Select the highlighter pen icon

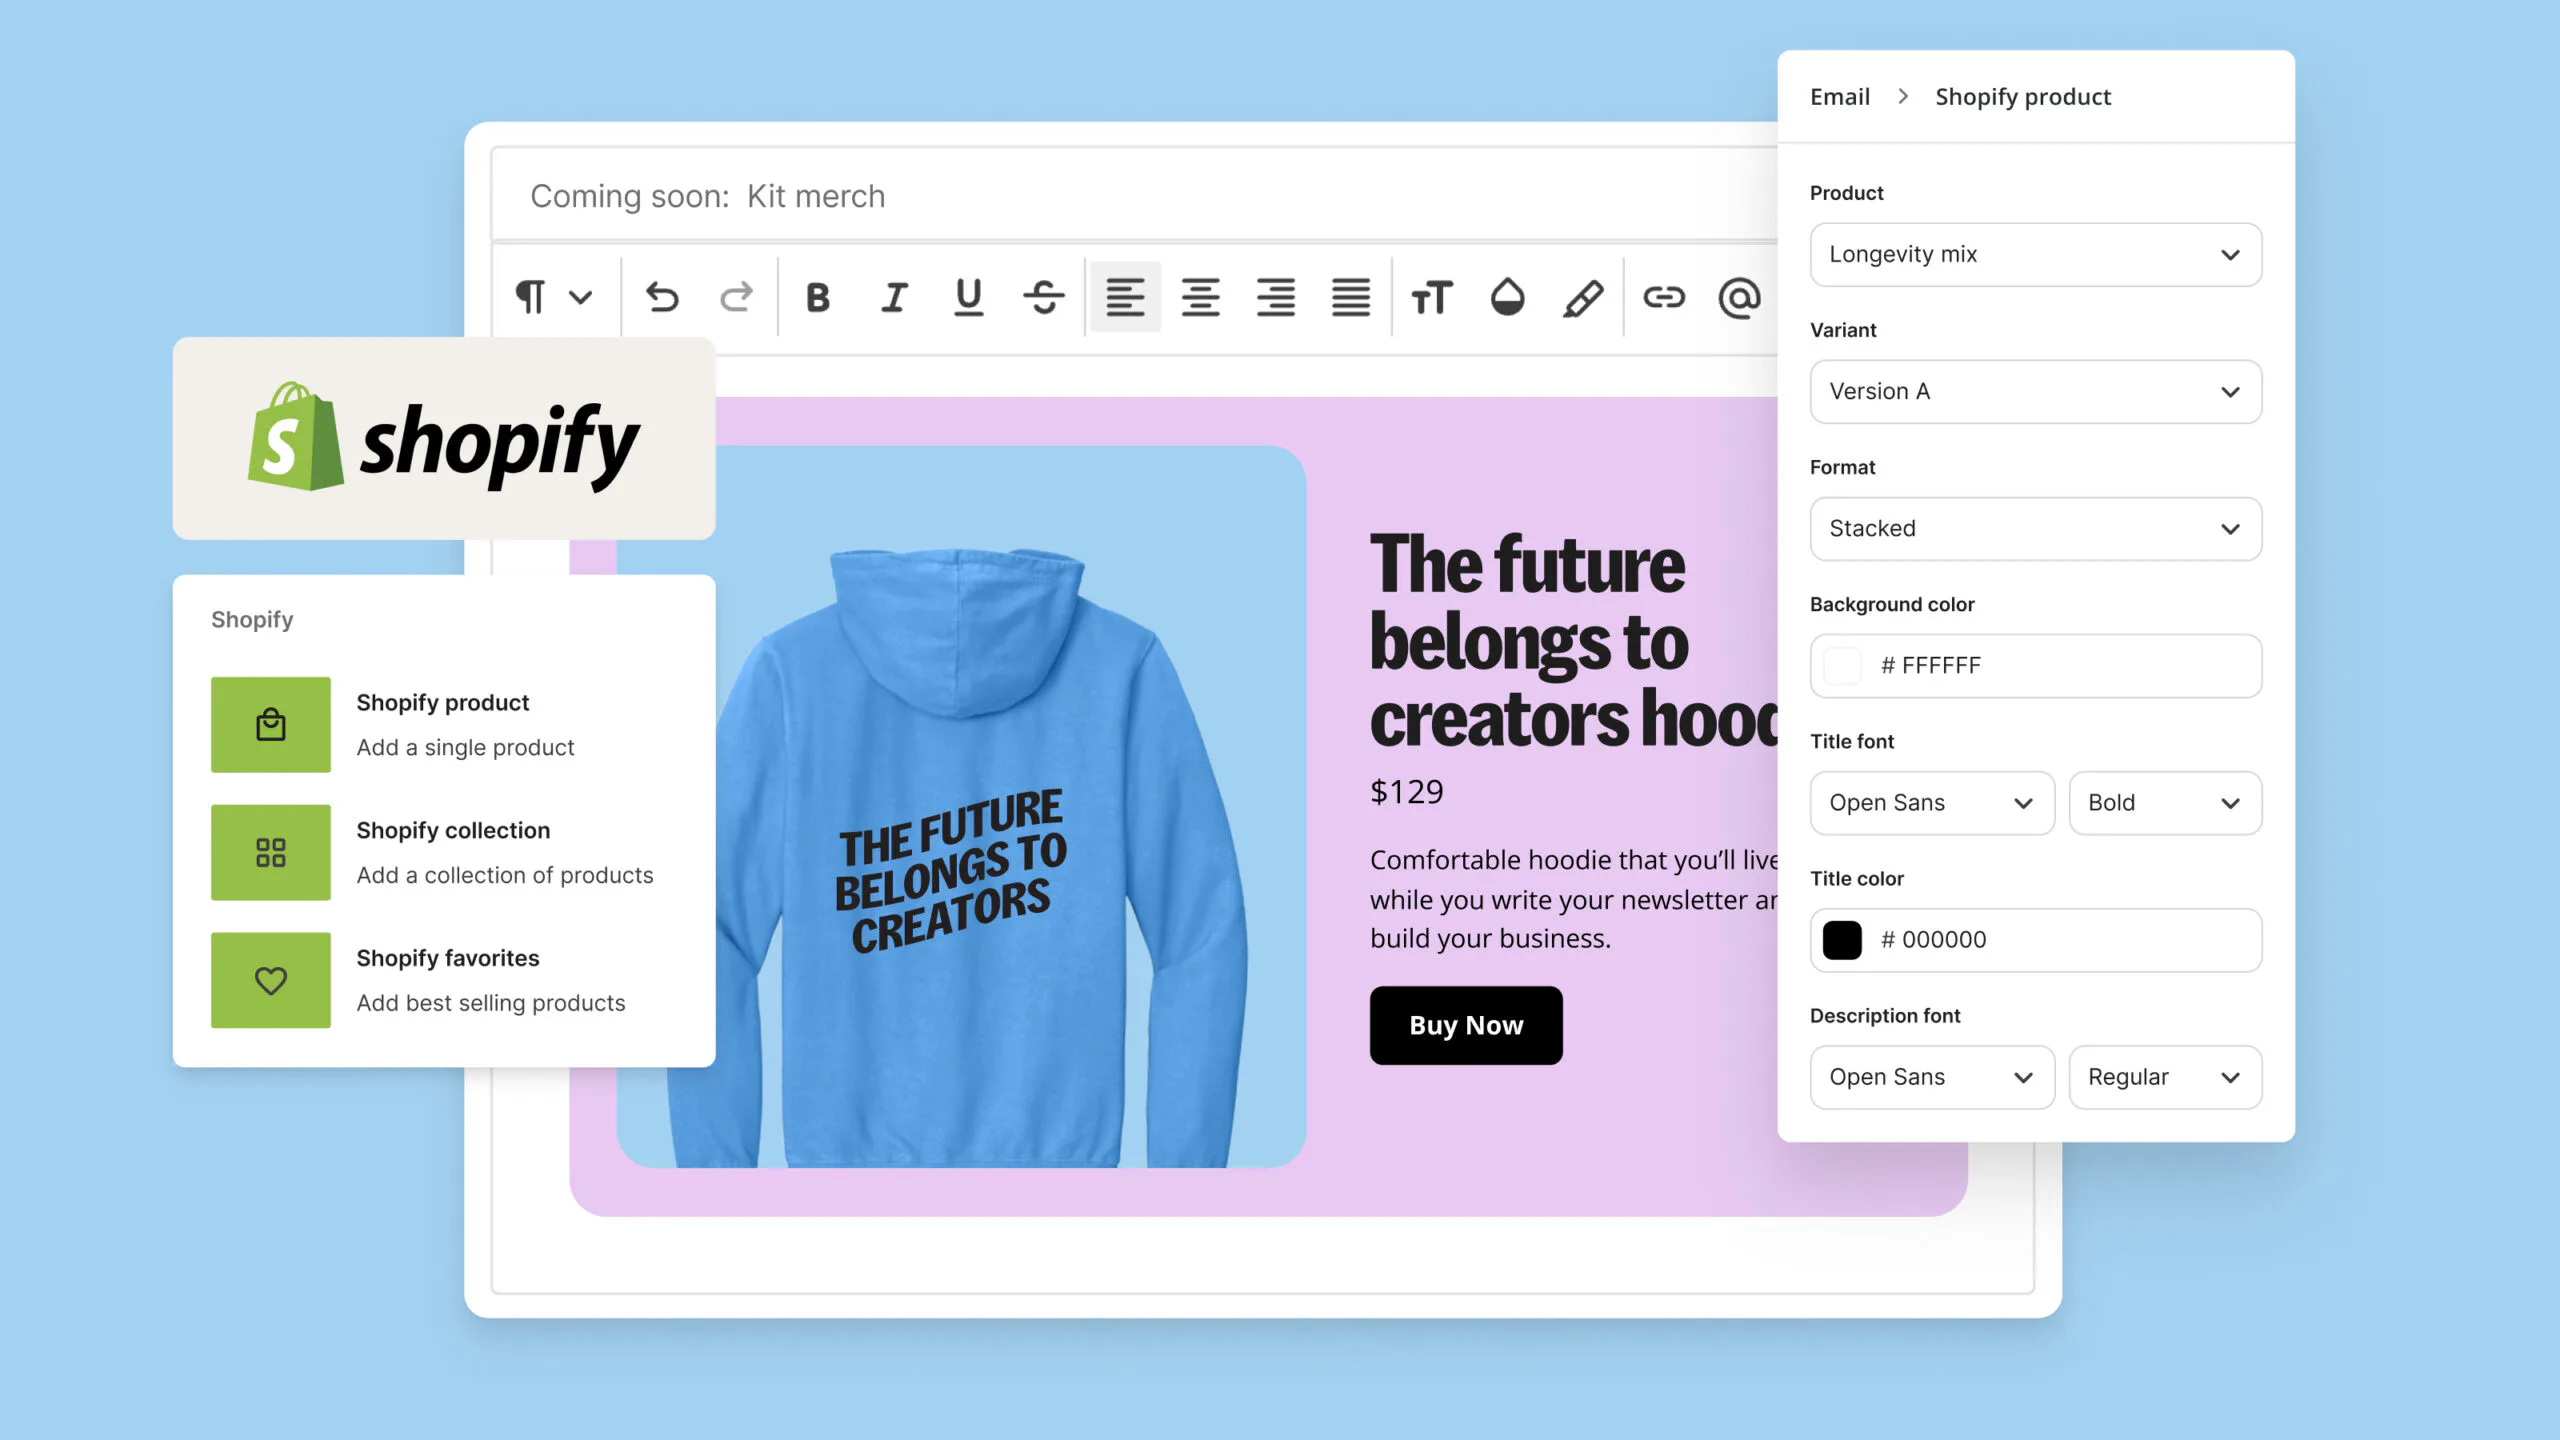coord(1582,296)
